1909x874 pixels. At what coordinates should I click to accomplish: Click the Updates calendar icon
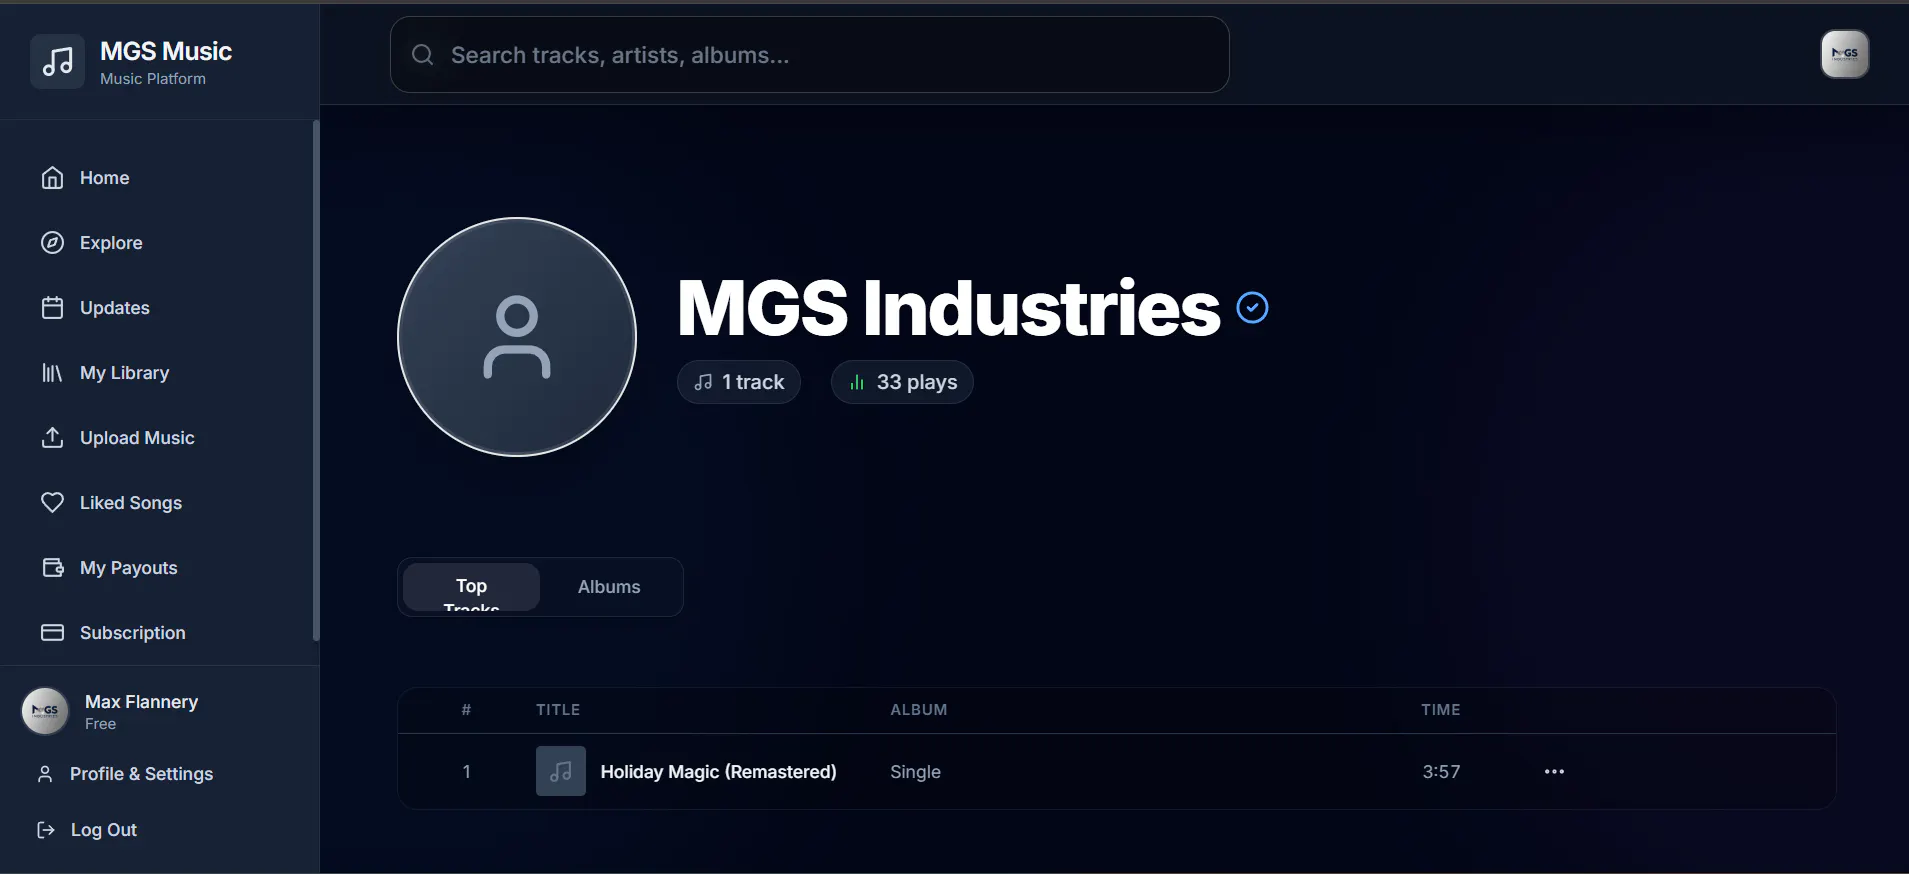(52, 308)
